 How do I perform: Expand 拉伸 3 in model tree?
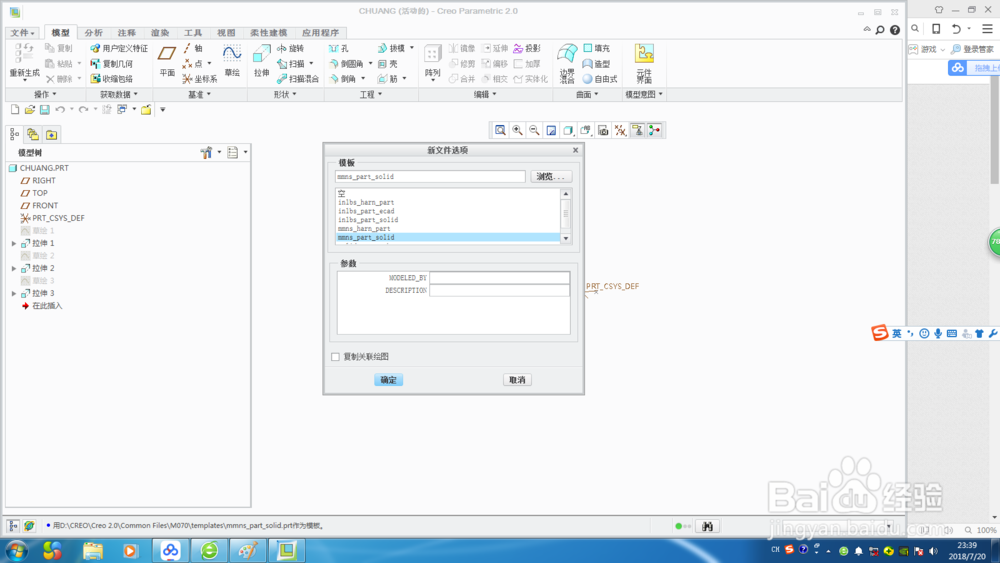[x=14, y=293]
